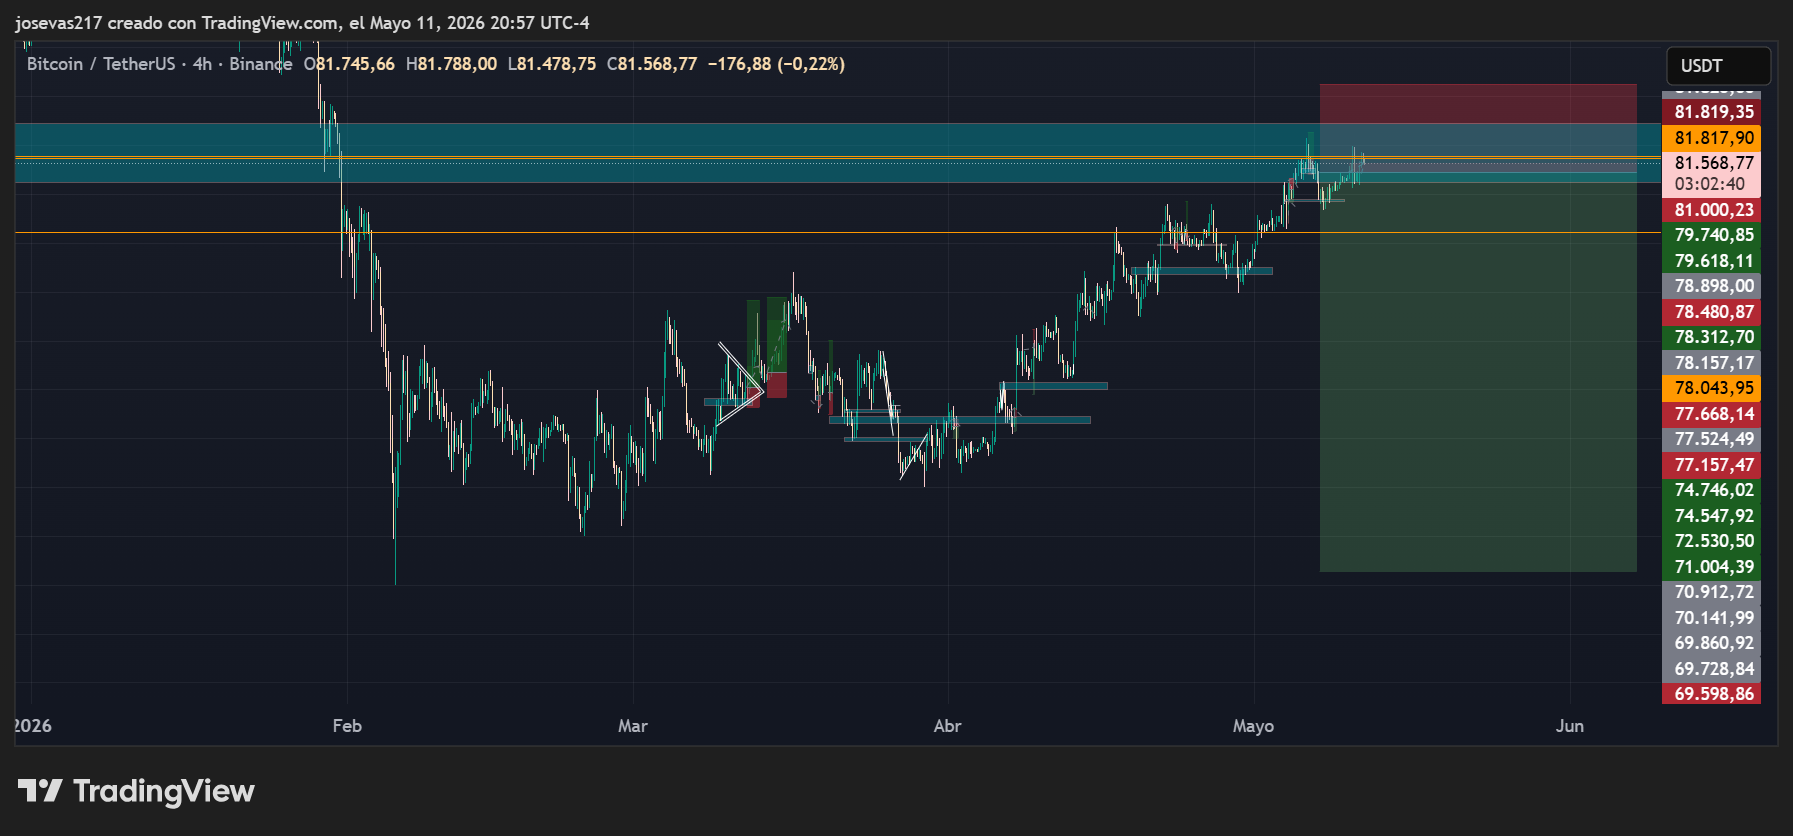
Task: Click the Bitcoin / TetherUS symbol title
Action: 101,64
